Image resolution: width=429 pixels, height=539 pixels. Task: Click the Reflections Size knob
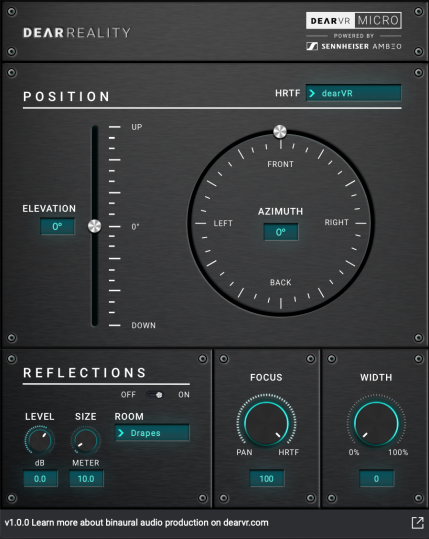coord(86,441)
